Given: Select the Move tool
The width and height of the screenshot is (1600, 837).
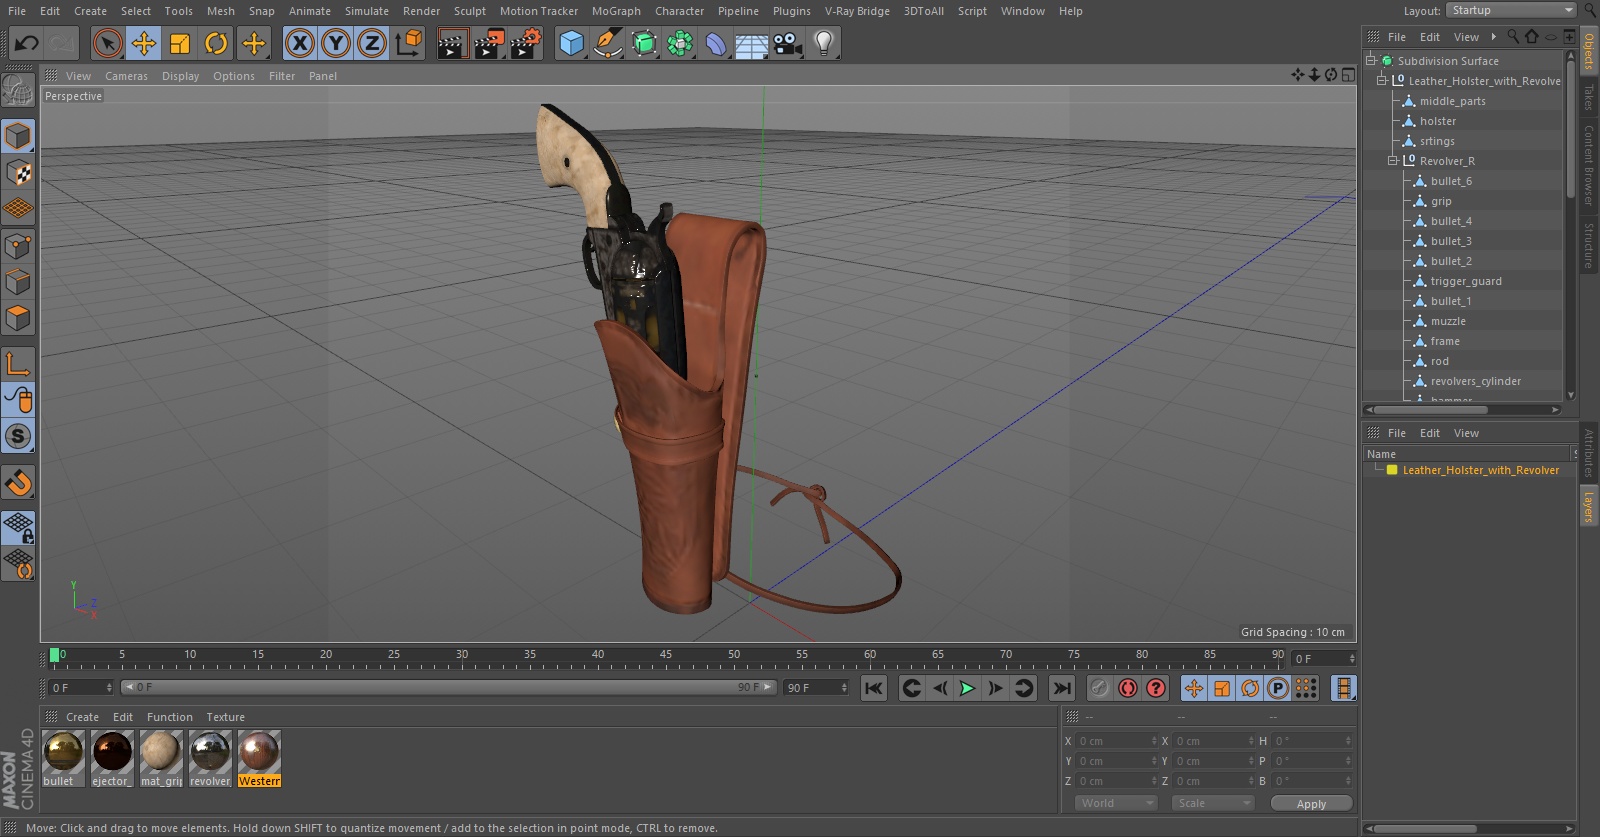Looking at the screenshot, I should [x=144, y=43].
